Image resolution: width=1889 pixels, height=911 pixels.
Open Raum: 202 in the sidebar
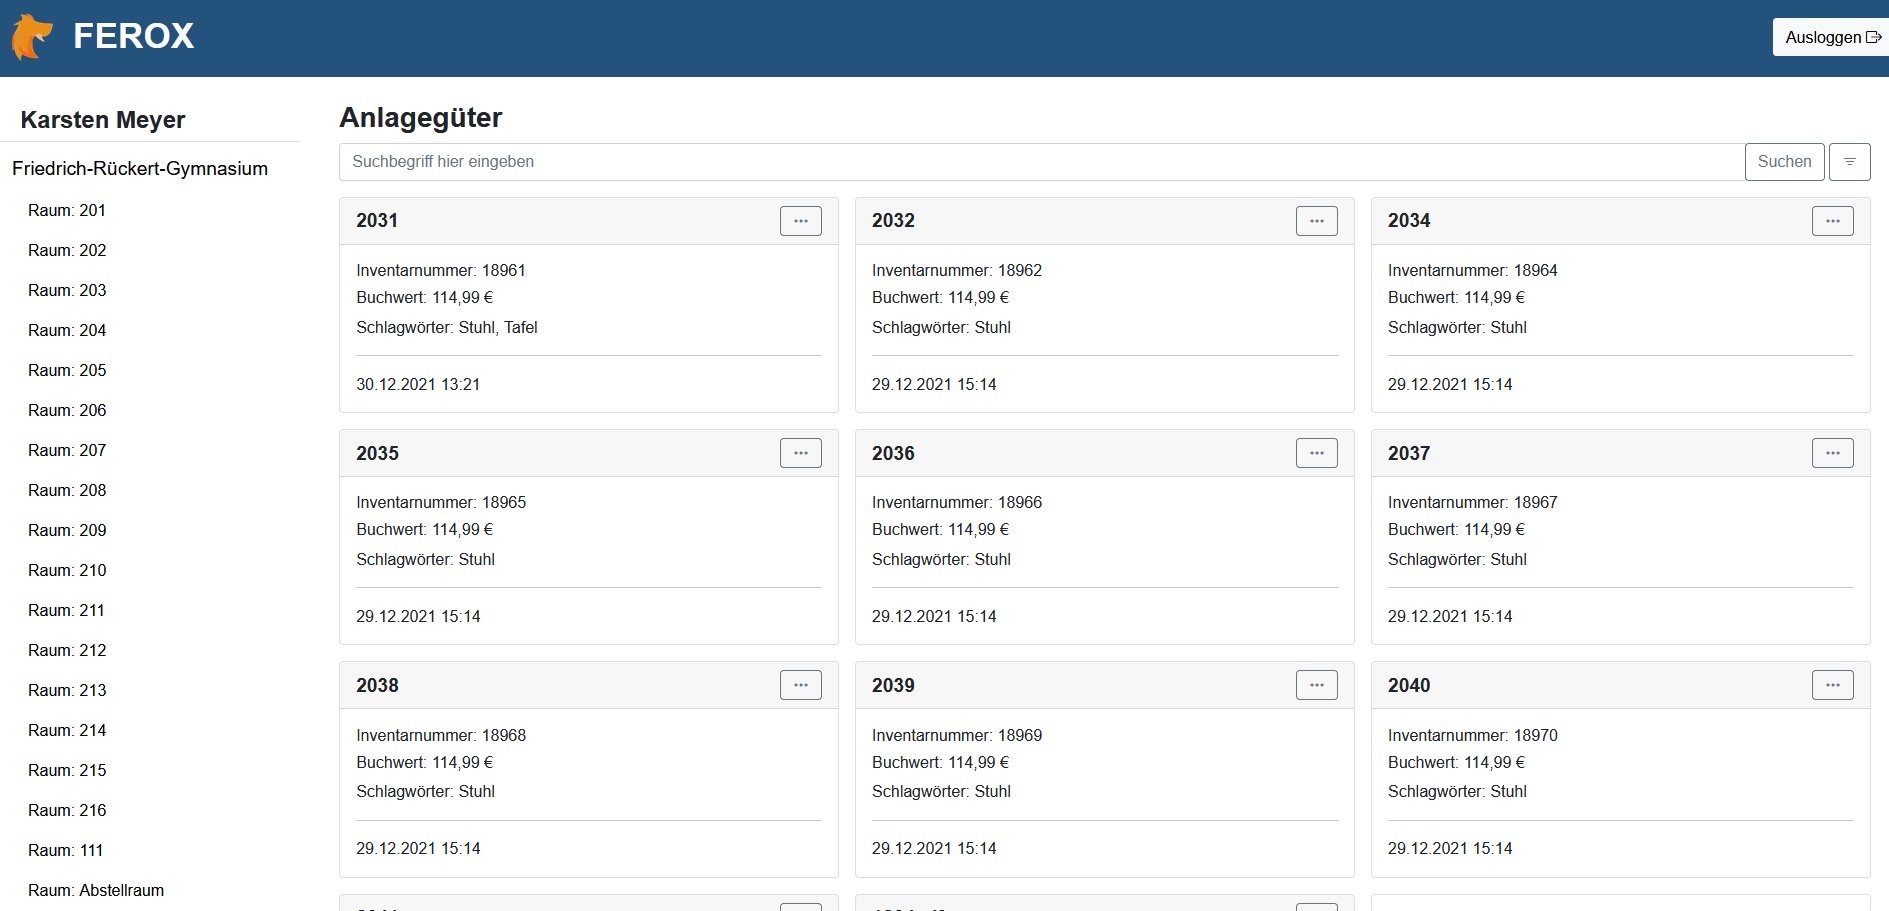point(67,250)
